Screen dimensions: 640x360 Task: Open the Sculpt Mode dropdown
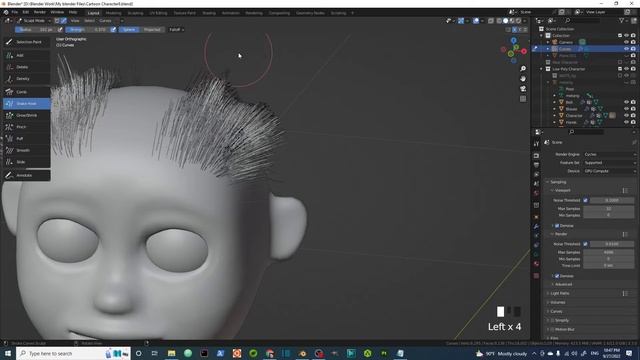(34, 20)
